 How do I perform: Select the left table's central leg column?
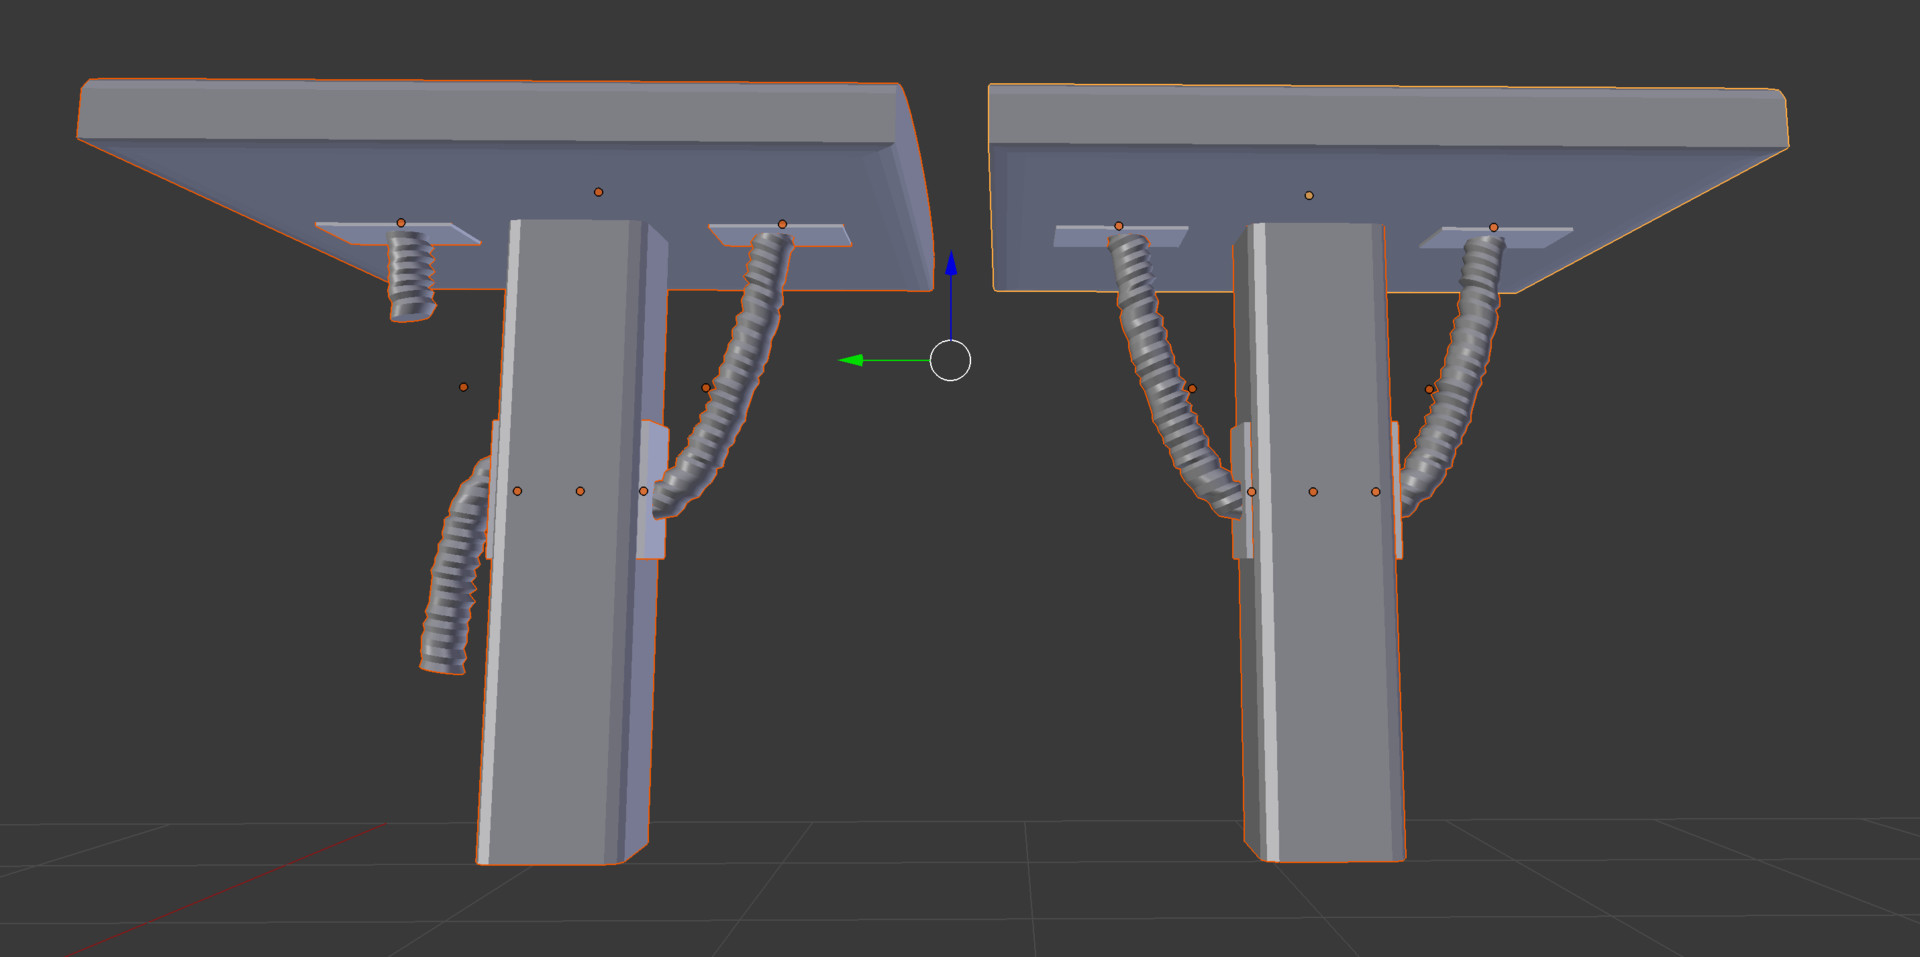570,700
